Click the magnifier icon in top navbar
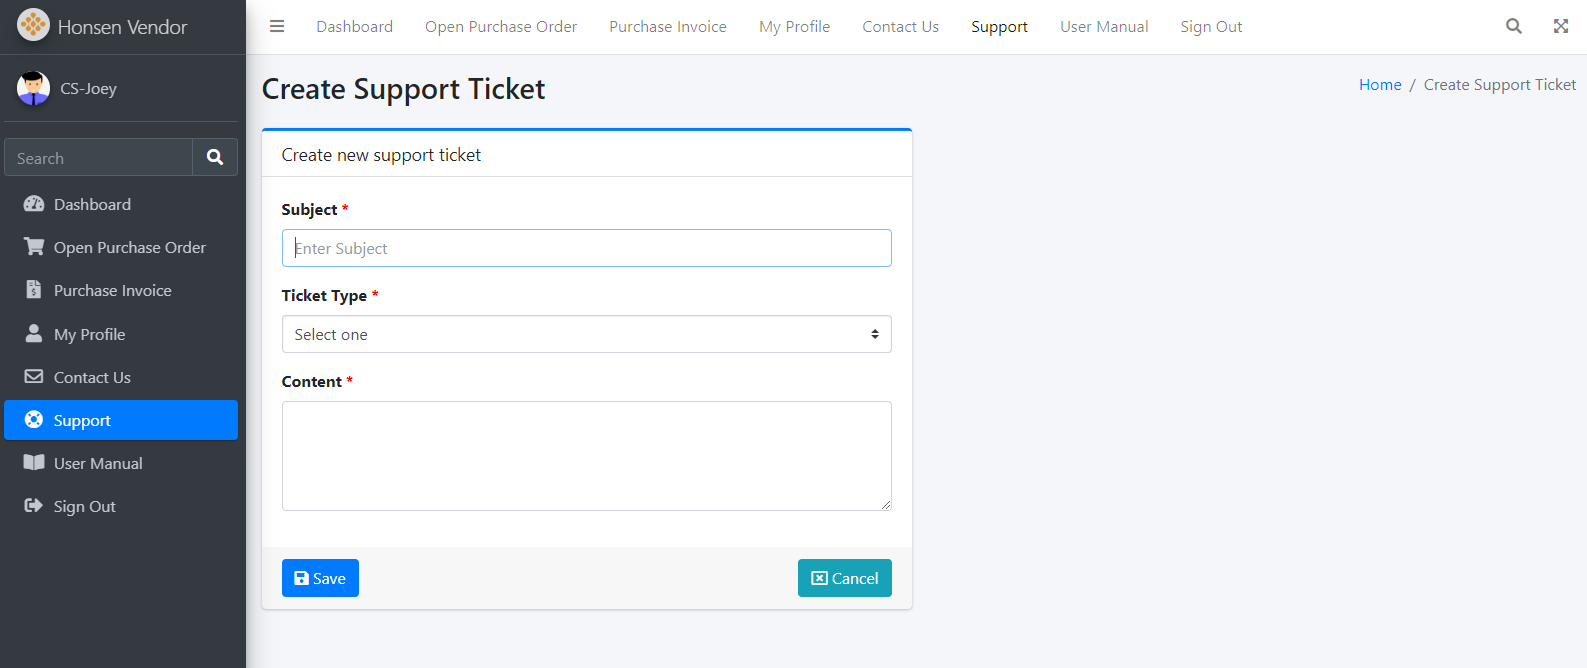1587x668 pixels. click(x=1514, y=27)
